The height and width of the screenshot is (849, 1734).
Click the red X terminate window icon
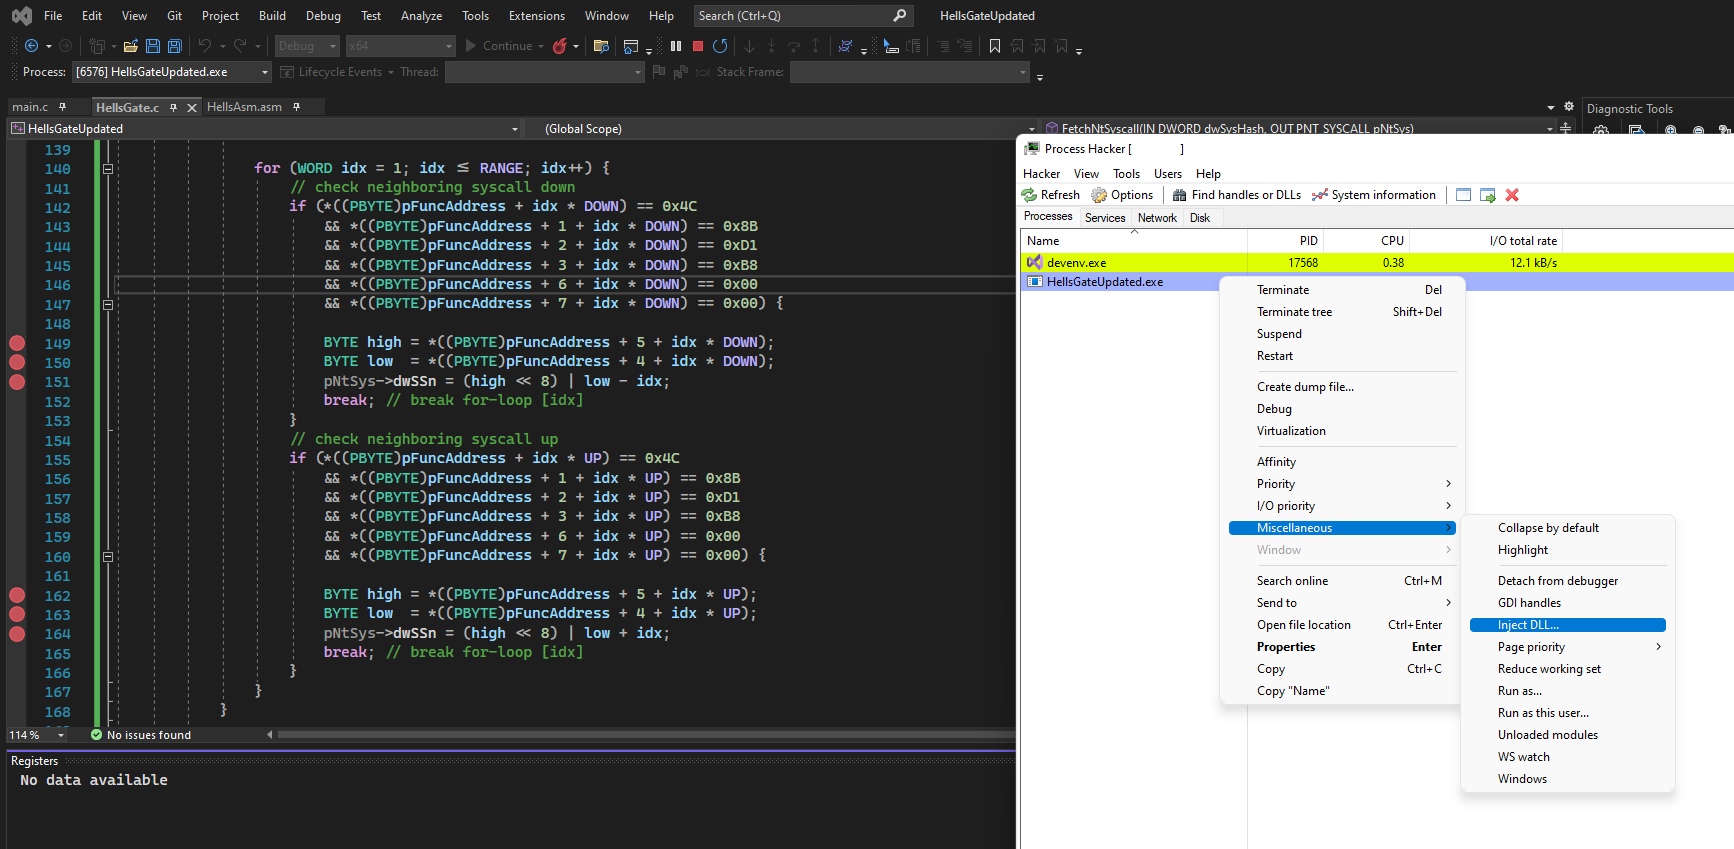point(1512,195)
